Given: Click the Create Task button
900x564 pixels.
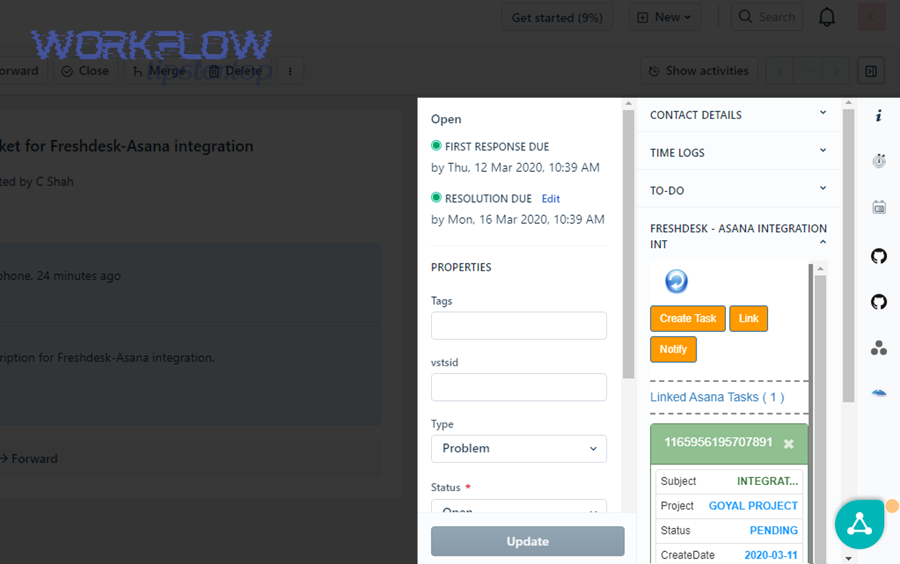Looking at the screenshot, I should 688,318.
